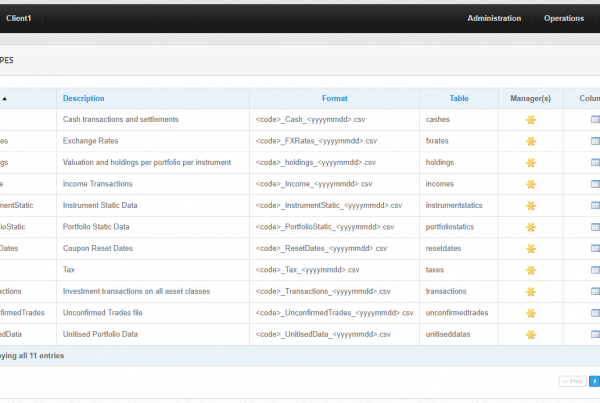Open managers icon for Portfolio Static Data row

click(x=530, y=227)
